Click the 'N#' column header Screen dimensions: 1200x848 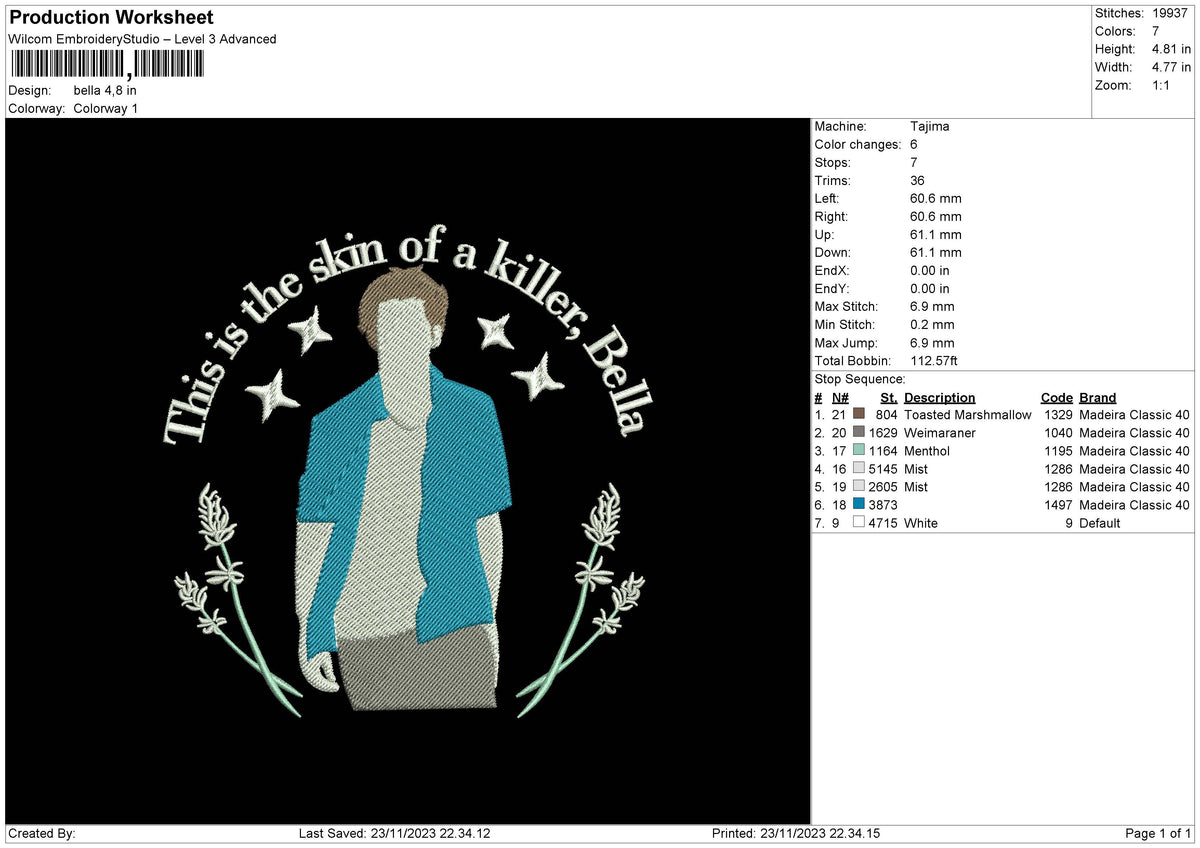[840, 397]
